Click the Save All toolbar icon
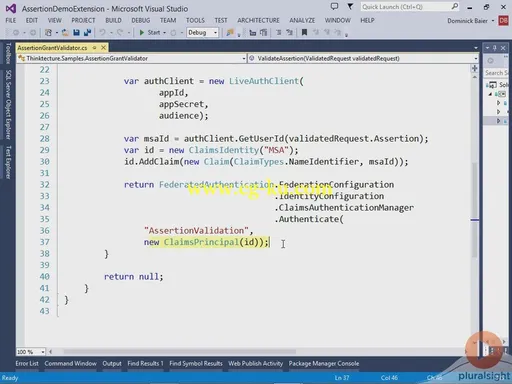This screenshot has height=384, width=512. click(x=87, y=33)
